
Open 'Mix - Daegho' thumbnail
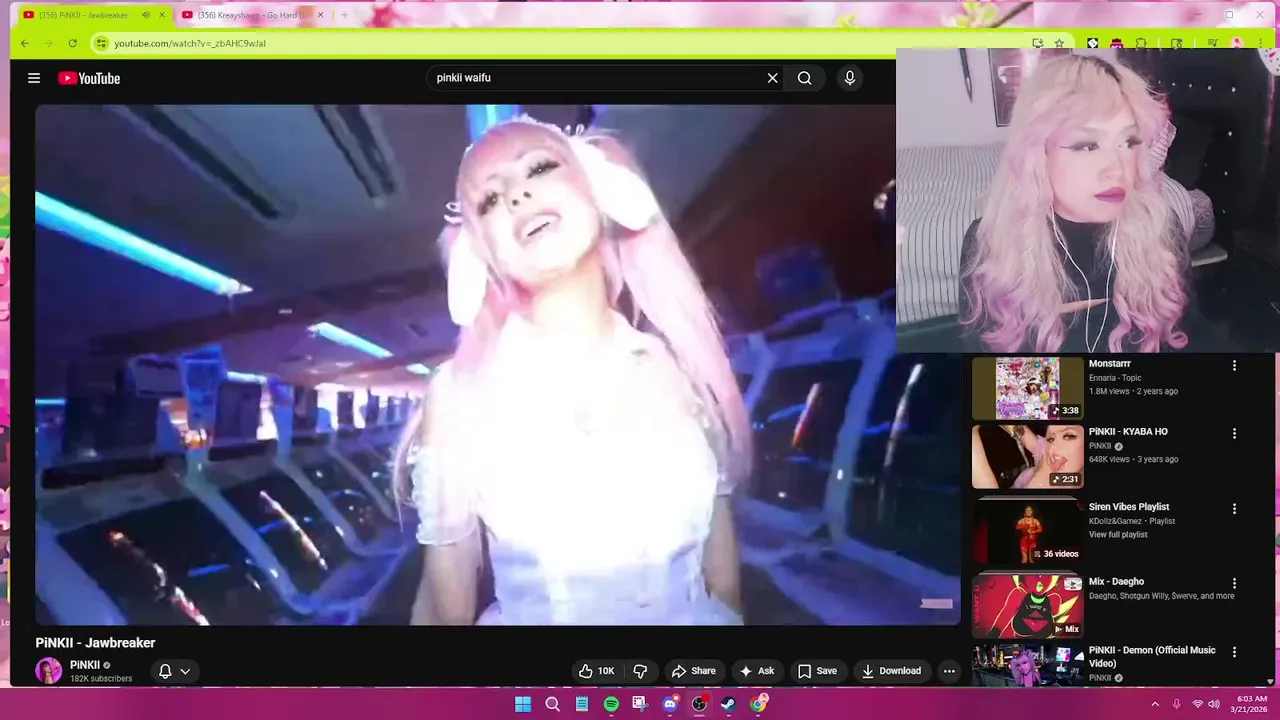1027,606
